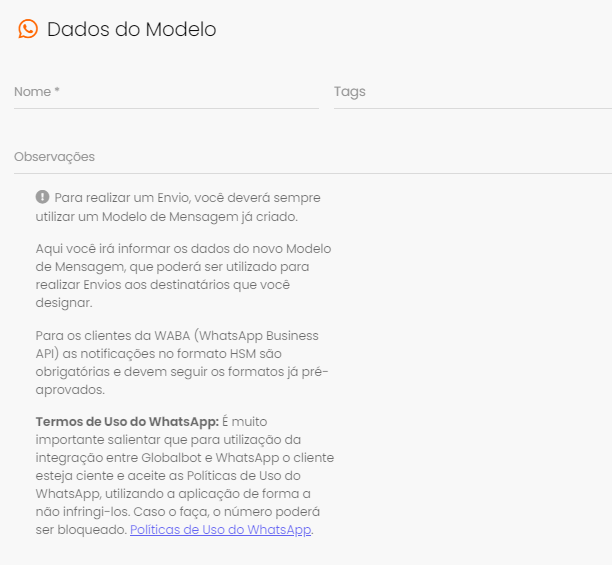Screen dimensions: 612x565
Task: Click the text "Para realizar um Envio"
Action: [122, 197]
